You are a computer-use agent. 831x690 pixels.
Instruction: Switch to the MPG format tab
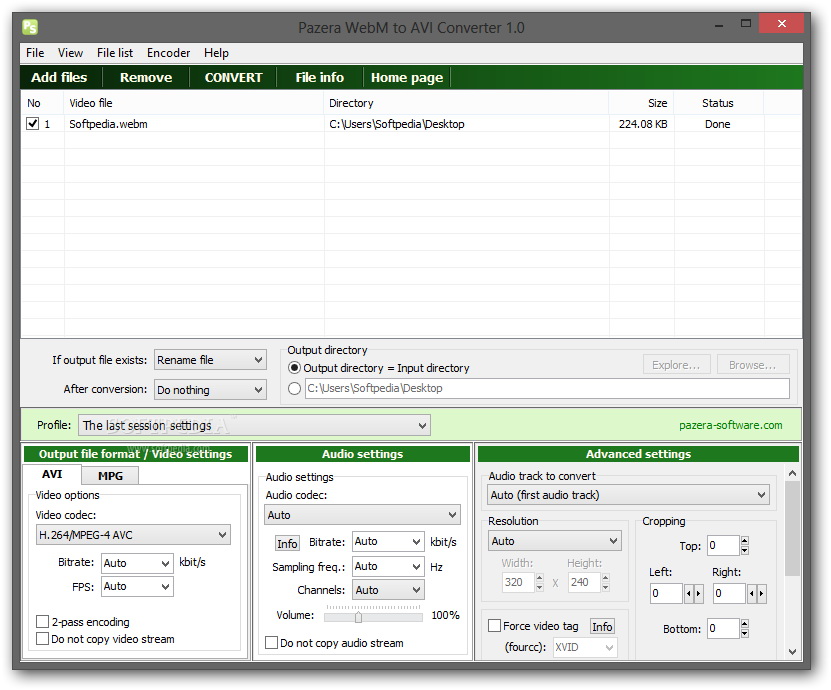[110, 475]
